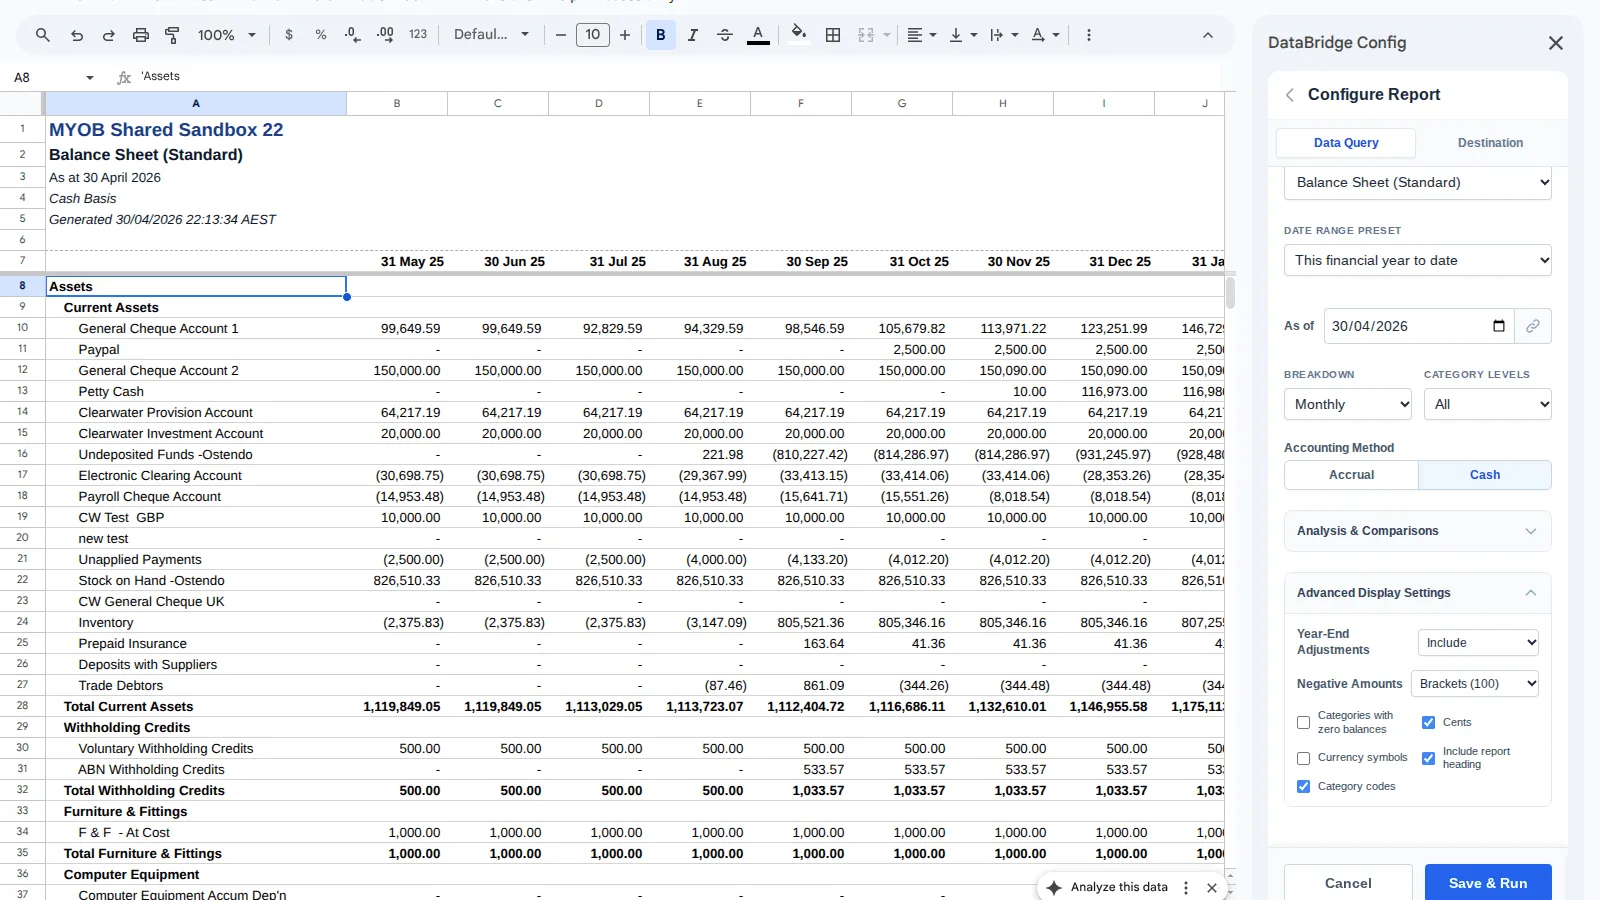Format as percent
The width and height of the screenshot is (1600, 900).
[x=321, y=35]
